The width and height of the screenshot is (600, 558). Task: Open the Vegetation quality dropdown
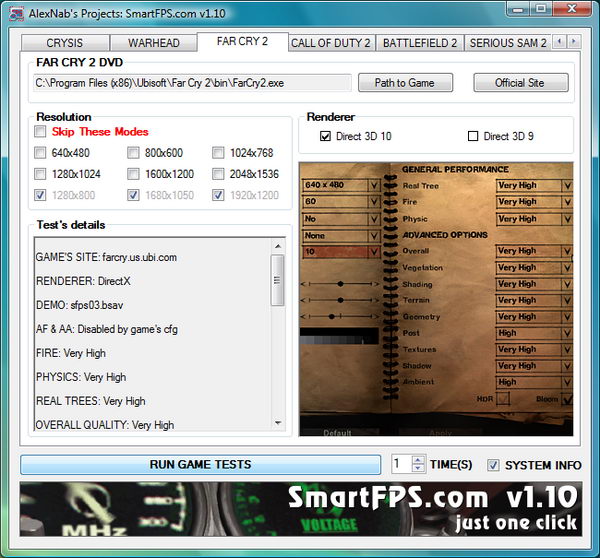coord(534,268)
